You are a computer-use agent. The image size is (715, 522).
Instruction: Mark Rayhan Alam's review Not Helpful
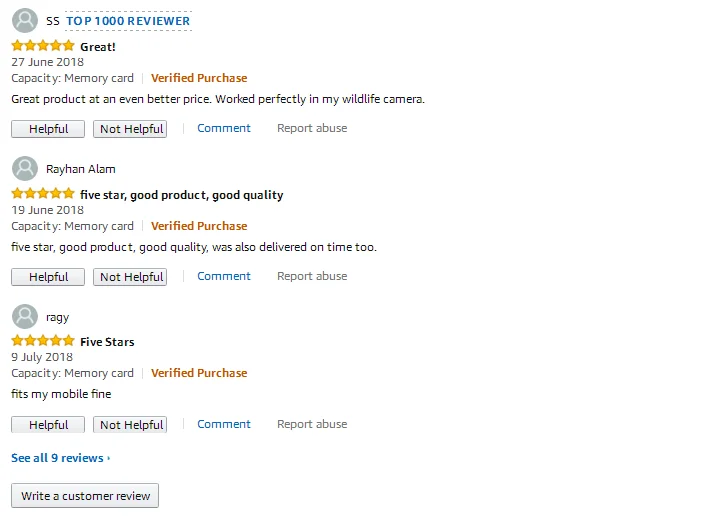click(x=130, y=277)
